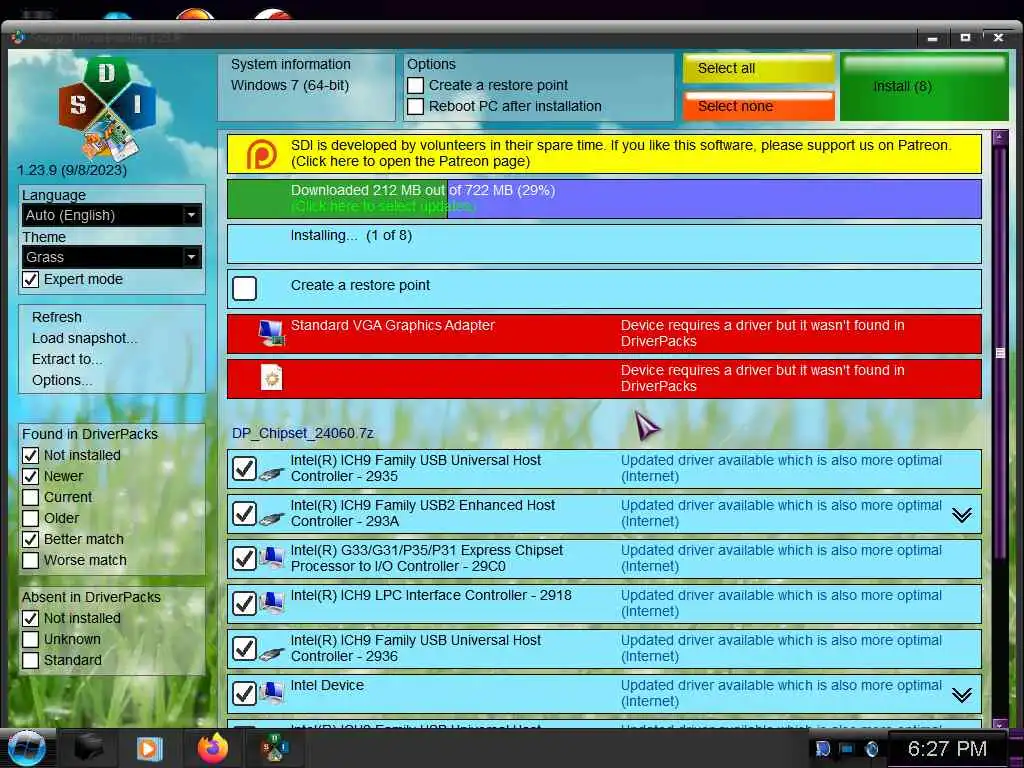
Task: Click the Standard VGA Graphics Adapter monitor icon
Action: [271, 333]
